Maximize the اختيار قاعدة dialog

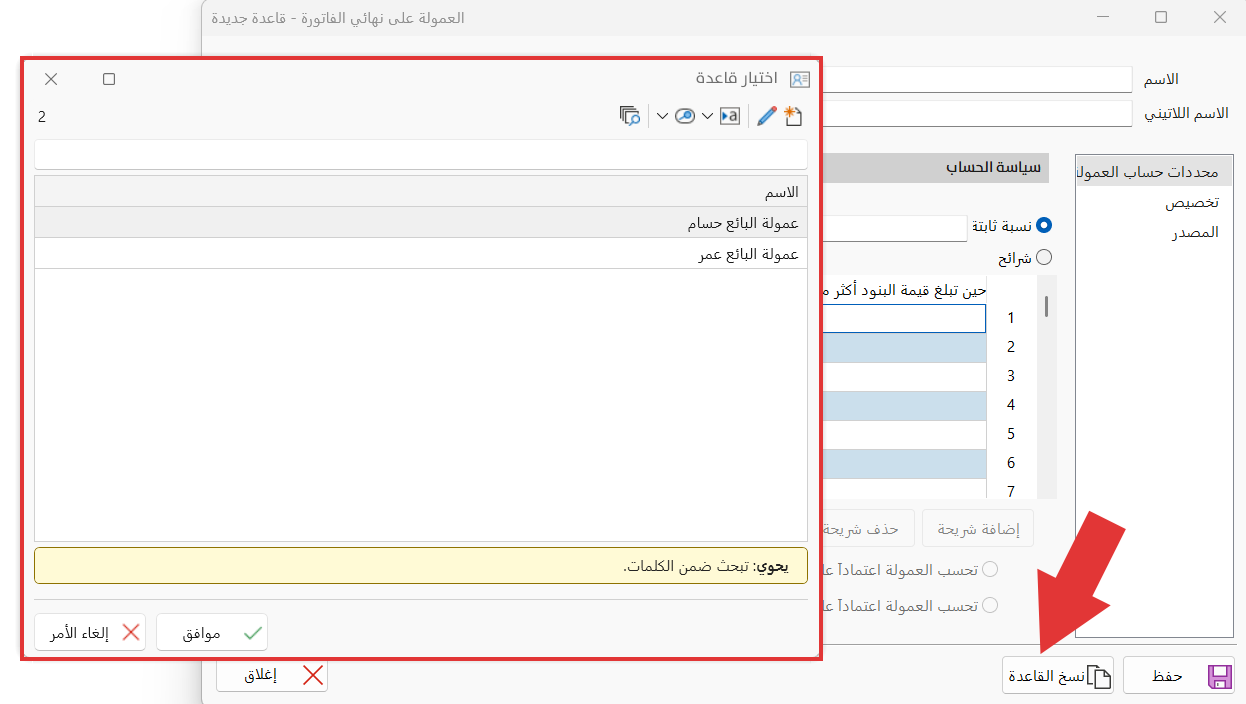[109, 79]
